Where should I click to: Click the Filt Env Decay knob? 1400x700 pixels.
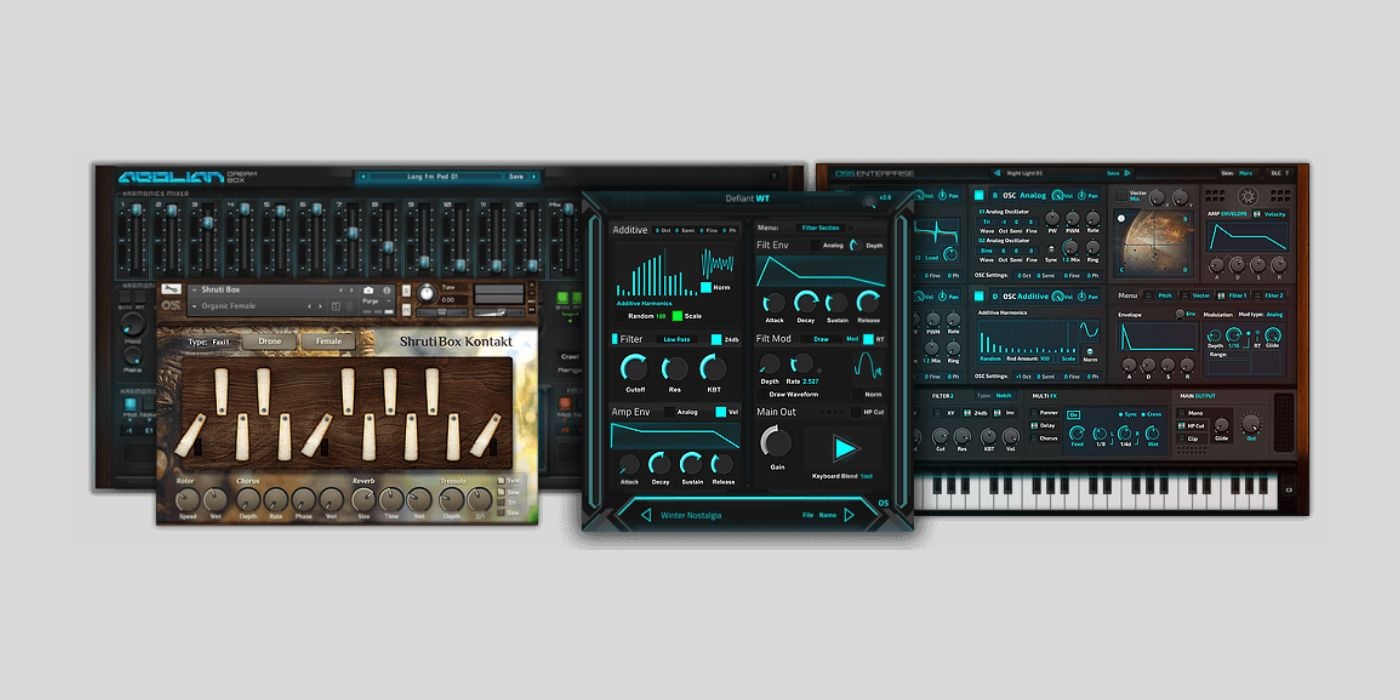(806, 302)
